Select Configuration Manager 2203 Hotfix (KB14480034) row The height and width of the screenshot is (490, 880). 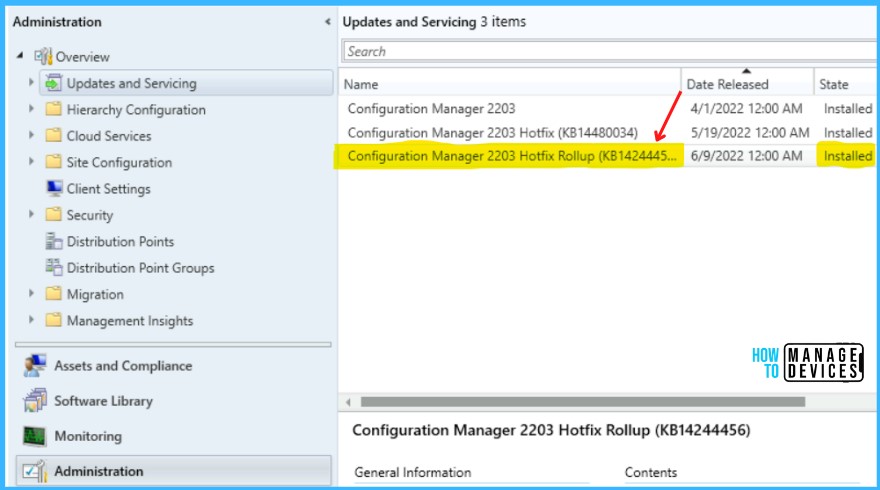[608, 133]
